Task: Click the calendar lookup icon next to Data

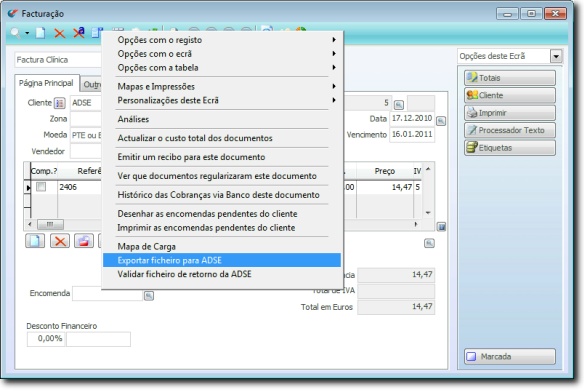Action: [x=441, y=121]
